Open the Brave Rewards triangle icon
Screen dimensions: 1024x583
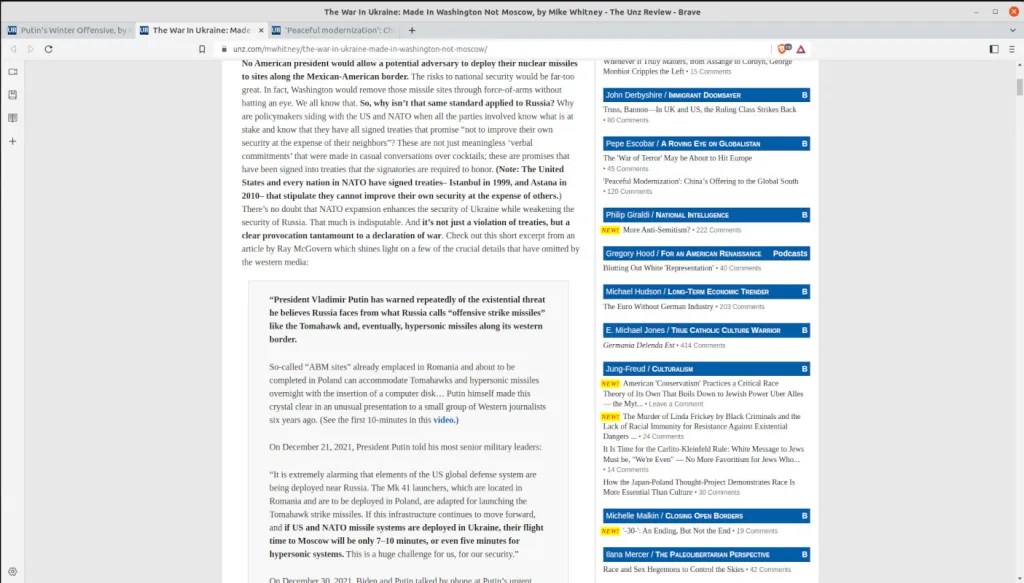(x=801, y=49)
